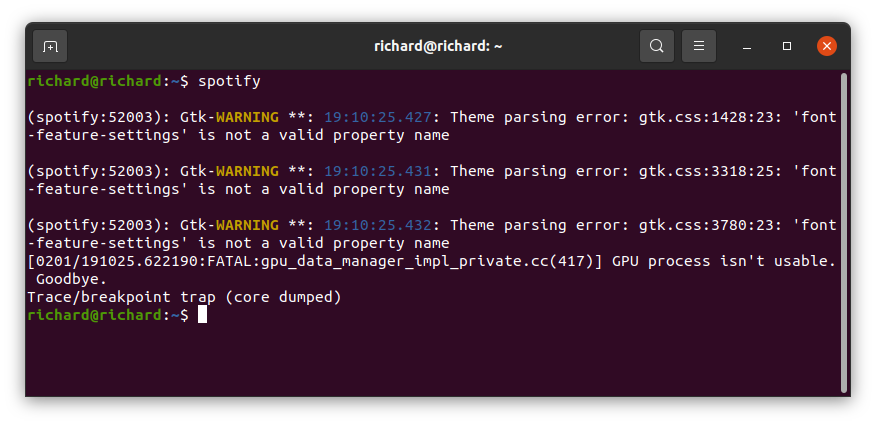
Task: Click the timestamp 19:10:25.427
Action: point(378,117)
